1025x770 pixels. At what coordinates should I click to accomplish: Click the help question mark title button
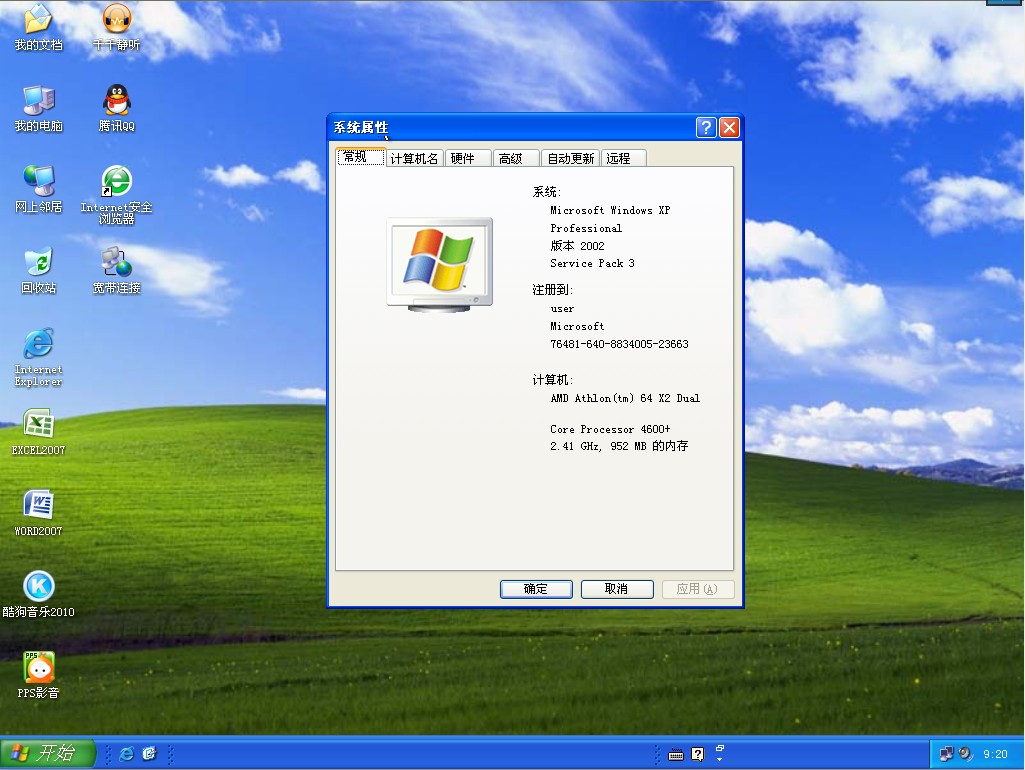pos(706,127)
